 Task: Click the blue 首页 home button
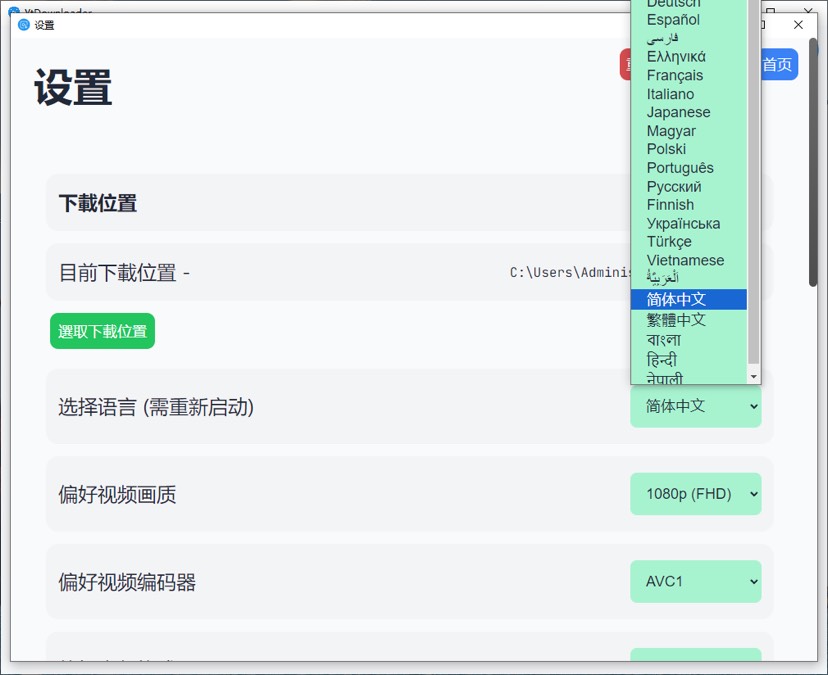779,64
